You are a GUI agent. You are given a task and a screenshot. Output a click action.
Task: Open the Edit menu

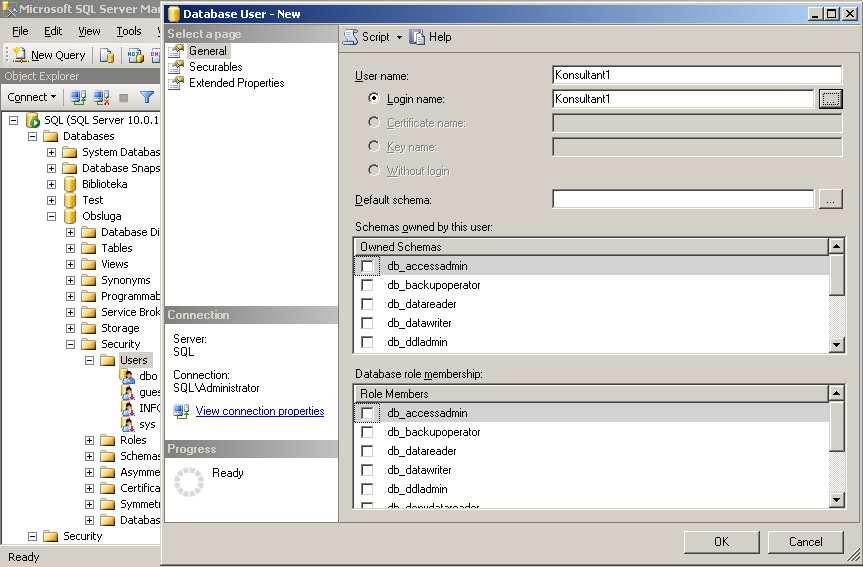pyautogui.click(x=53, y=31)
